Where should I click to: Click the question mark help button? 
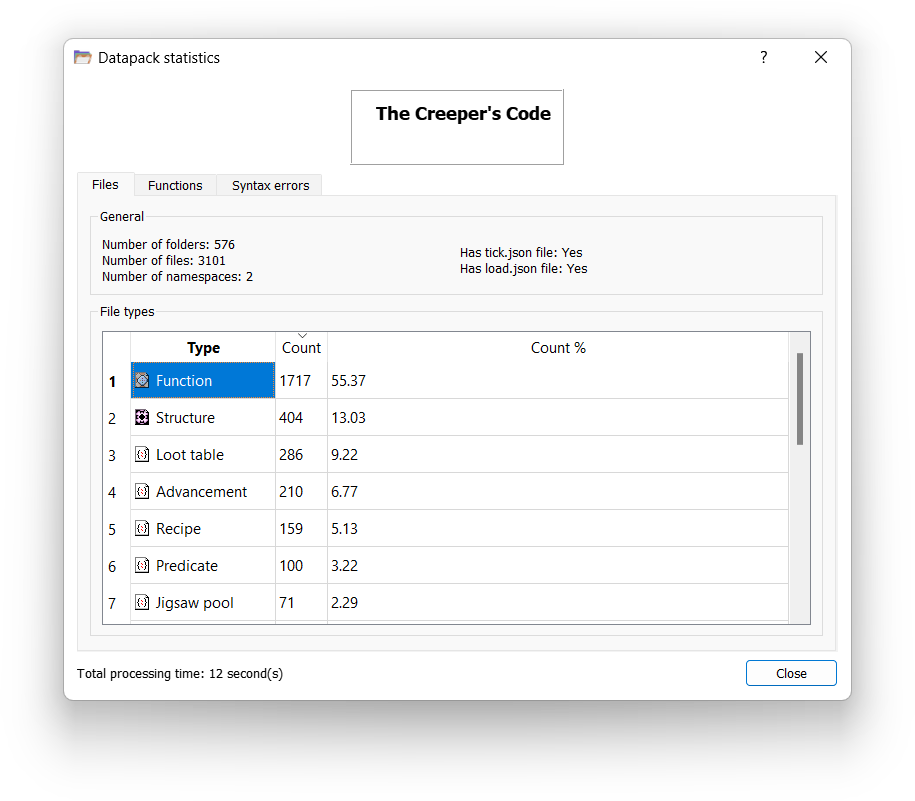coord(763,57)
